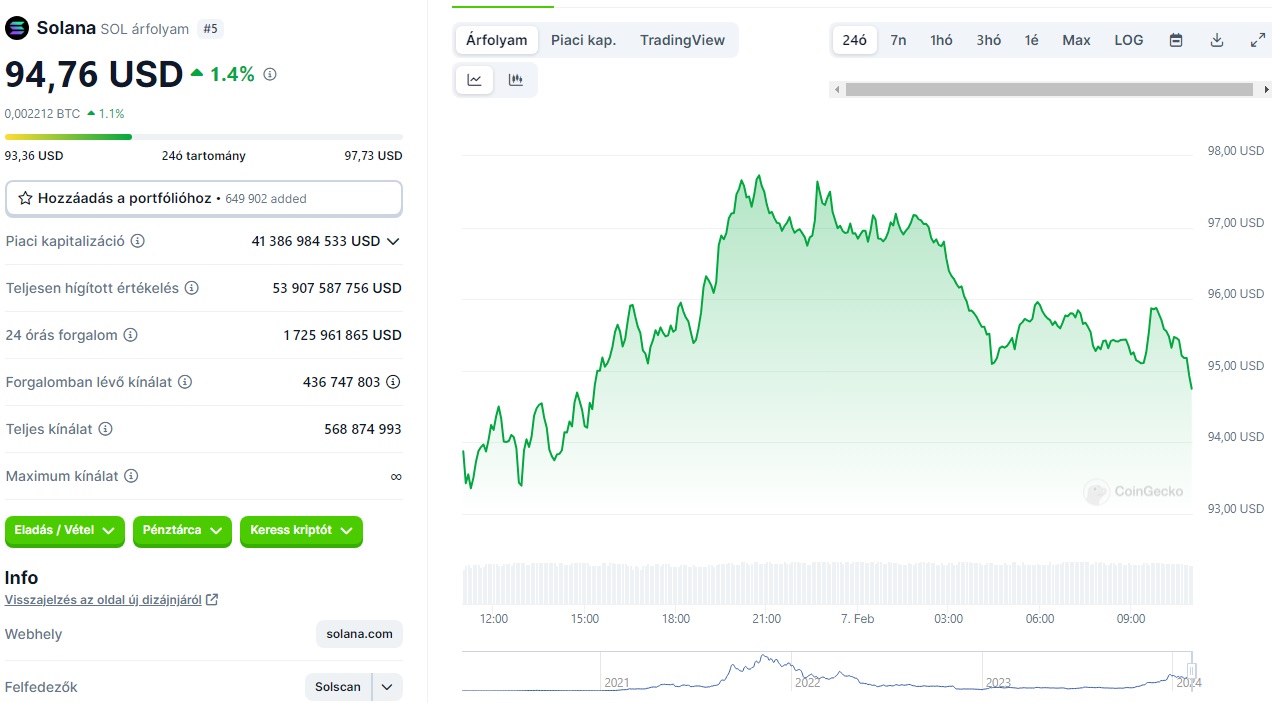Open the calendar date range picker
Viewport: 1272px width, 703px height.
[1176, 40]
